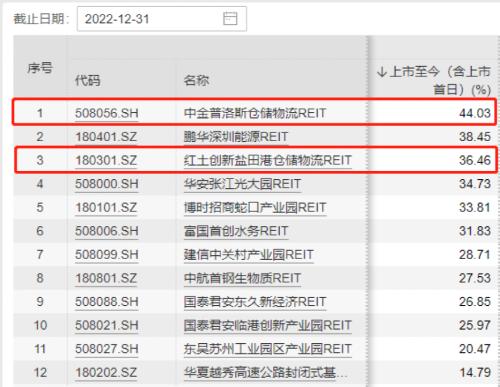The width and height of the screenshot is (500, 387).
Task: Open code link 180401.SZ
Action: pyautogui.click(x=106, y=137)
